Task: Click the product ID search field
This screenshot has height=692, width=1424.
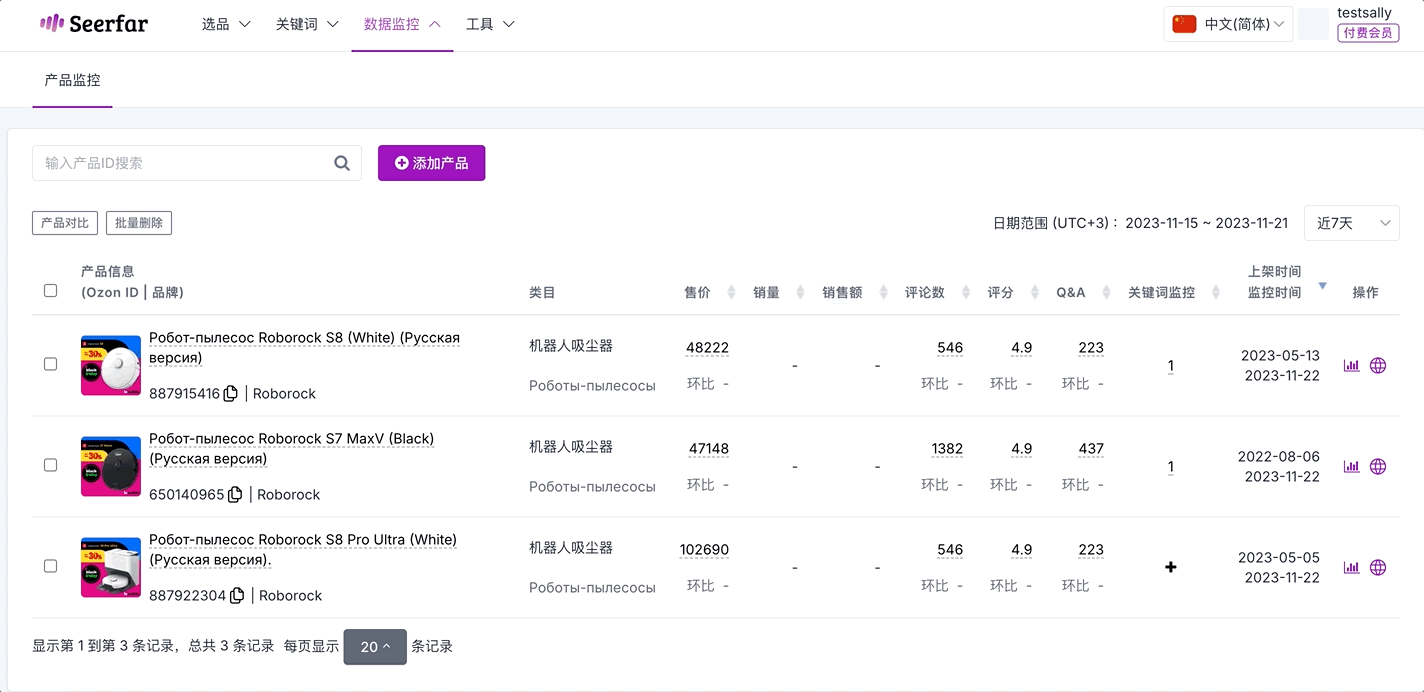Action: point(196,163)
